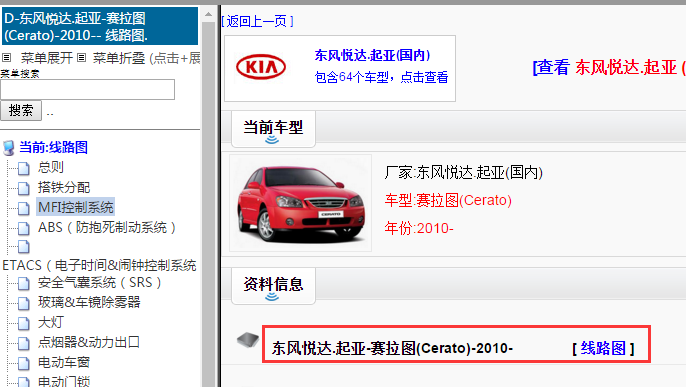Open 玻璃&车镜除雾器 tree item

pyautogui.click(x=89, y=302)
